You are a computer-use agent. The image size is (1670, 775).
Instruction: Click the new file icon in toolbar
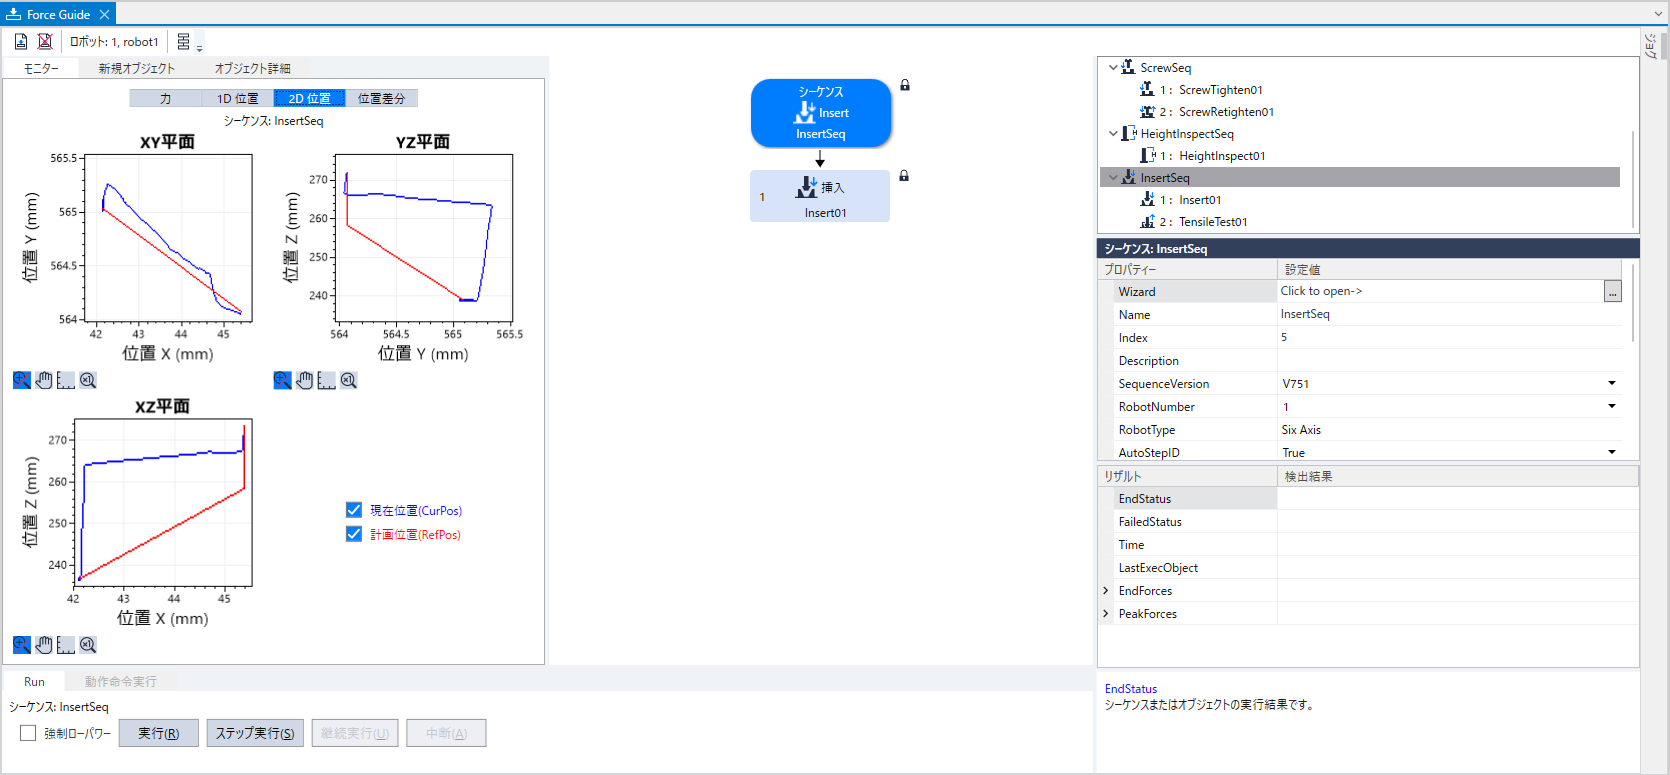click(x=21, y=41)
